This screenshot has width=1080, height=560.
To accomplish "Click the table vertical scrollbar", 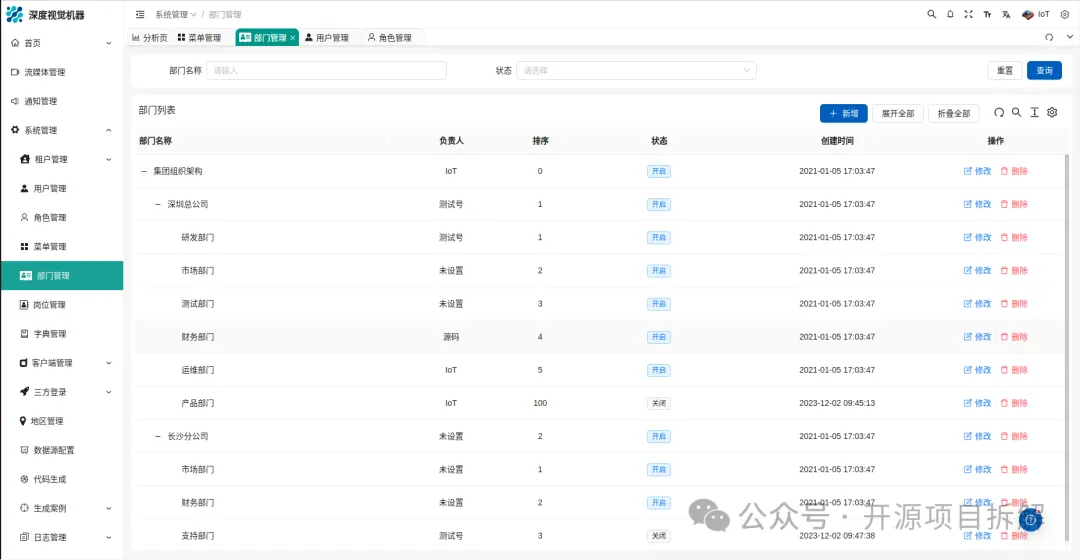I will click(1067, 348).
